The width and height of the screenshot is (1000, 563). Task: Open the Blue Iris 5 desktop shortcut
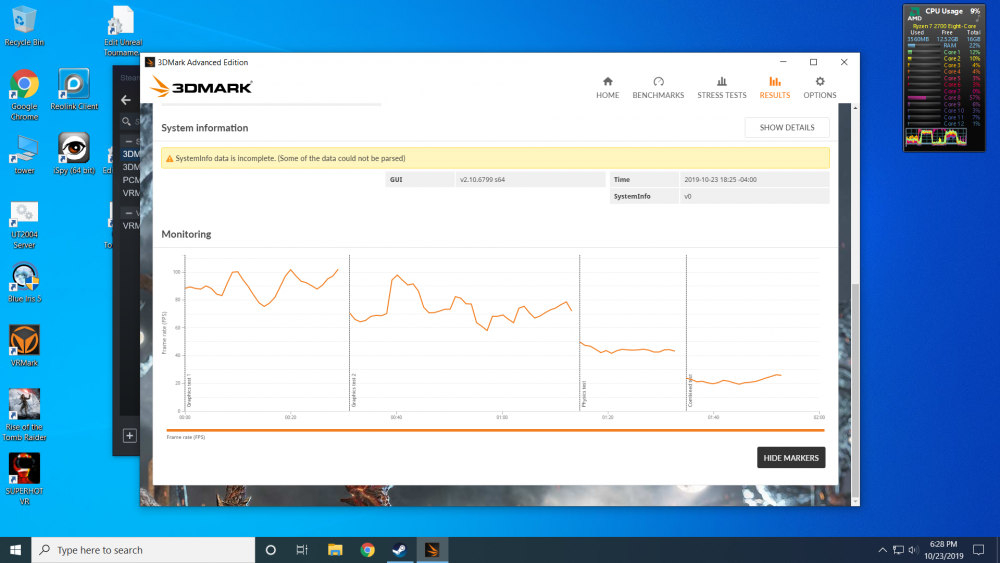pyautogui.click(x=24, y=283)
